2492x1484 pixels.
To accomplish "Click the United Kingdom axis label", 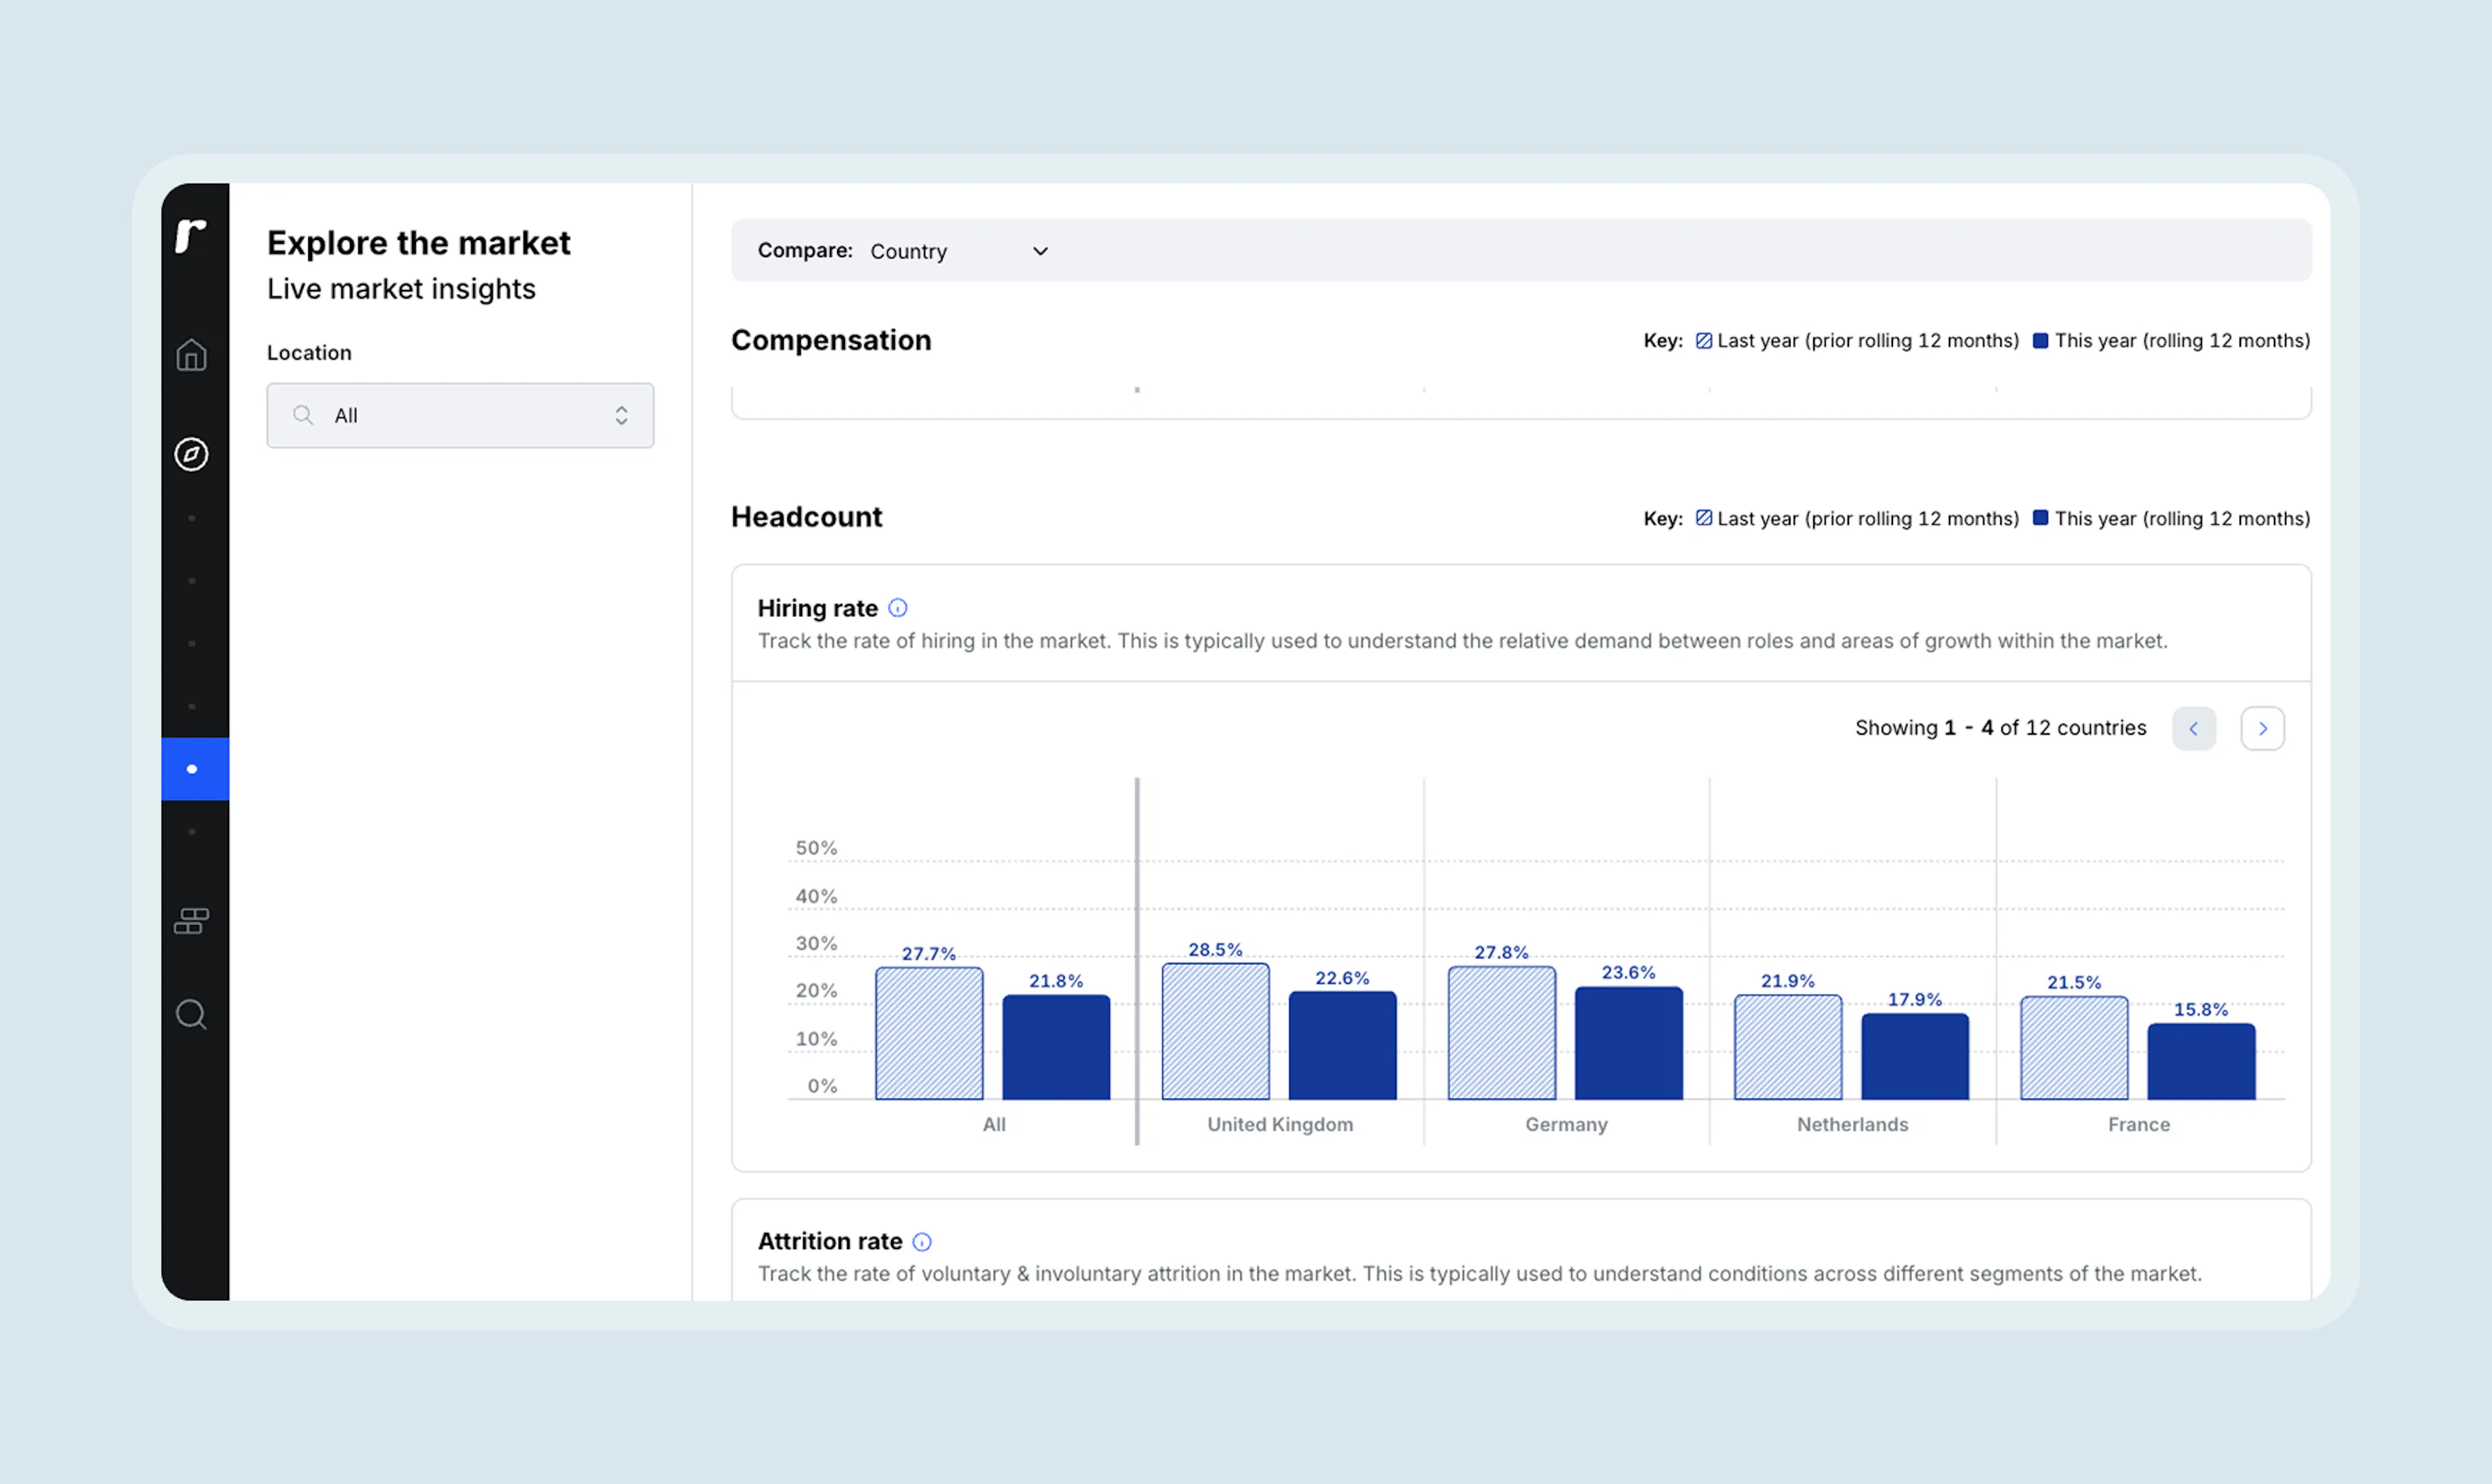I will coord(1280,1125).
